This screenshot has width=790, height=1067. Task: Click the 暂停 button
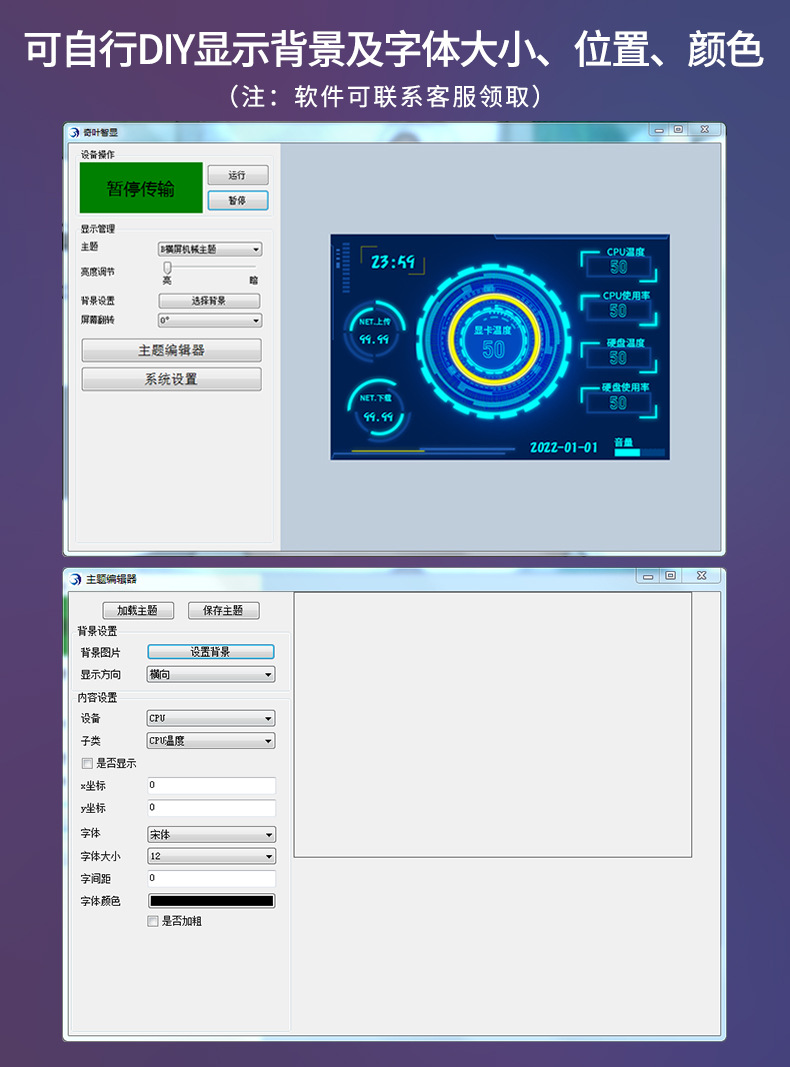237,200
